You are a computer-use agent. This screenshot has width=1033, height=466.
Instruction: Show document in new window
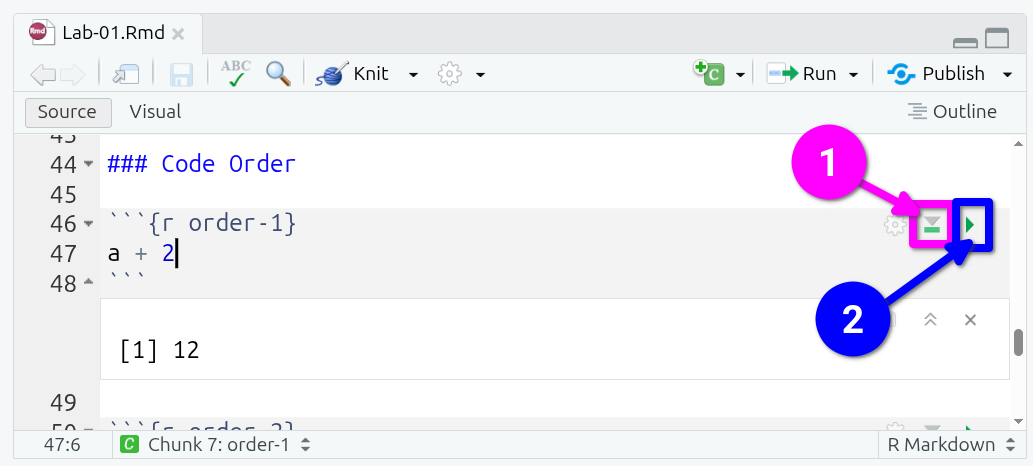126,74
